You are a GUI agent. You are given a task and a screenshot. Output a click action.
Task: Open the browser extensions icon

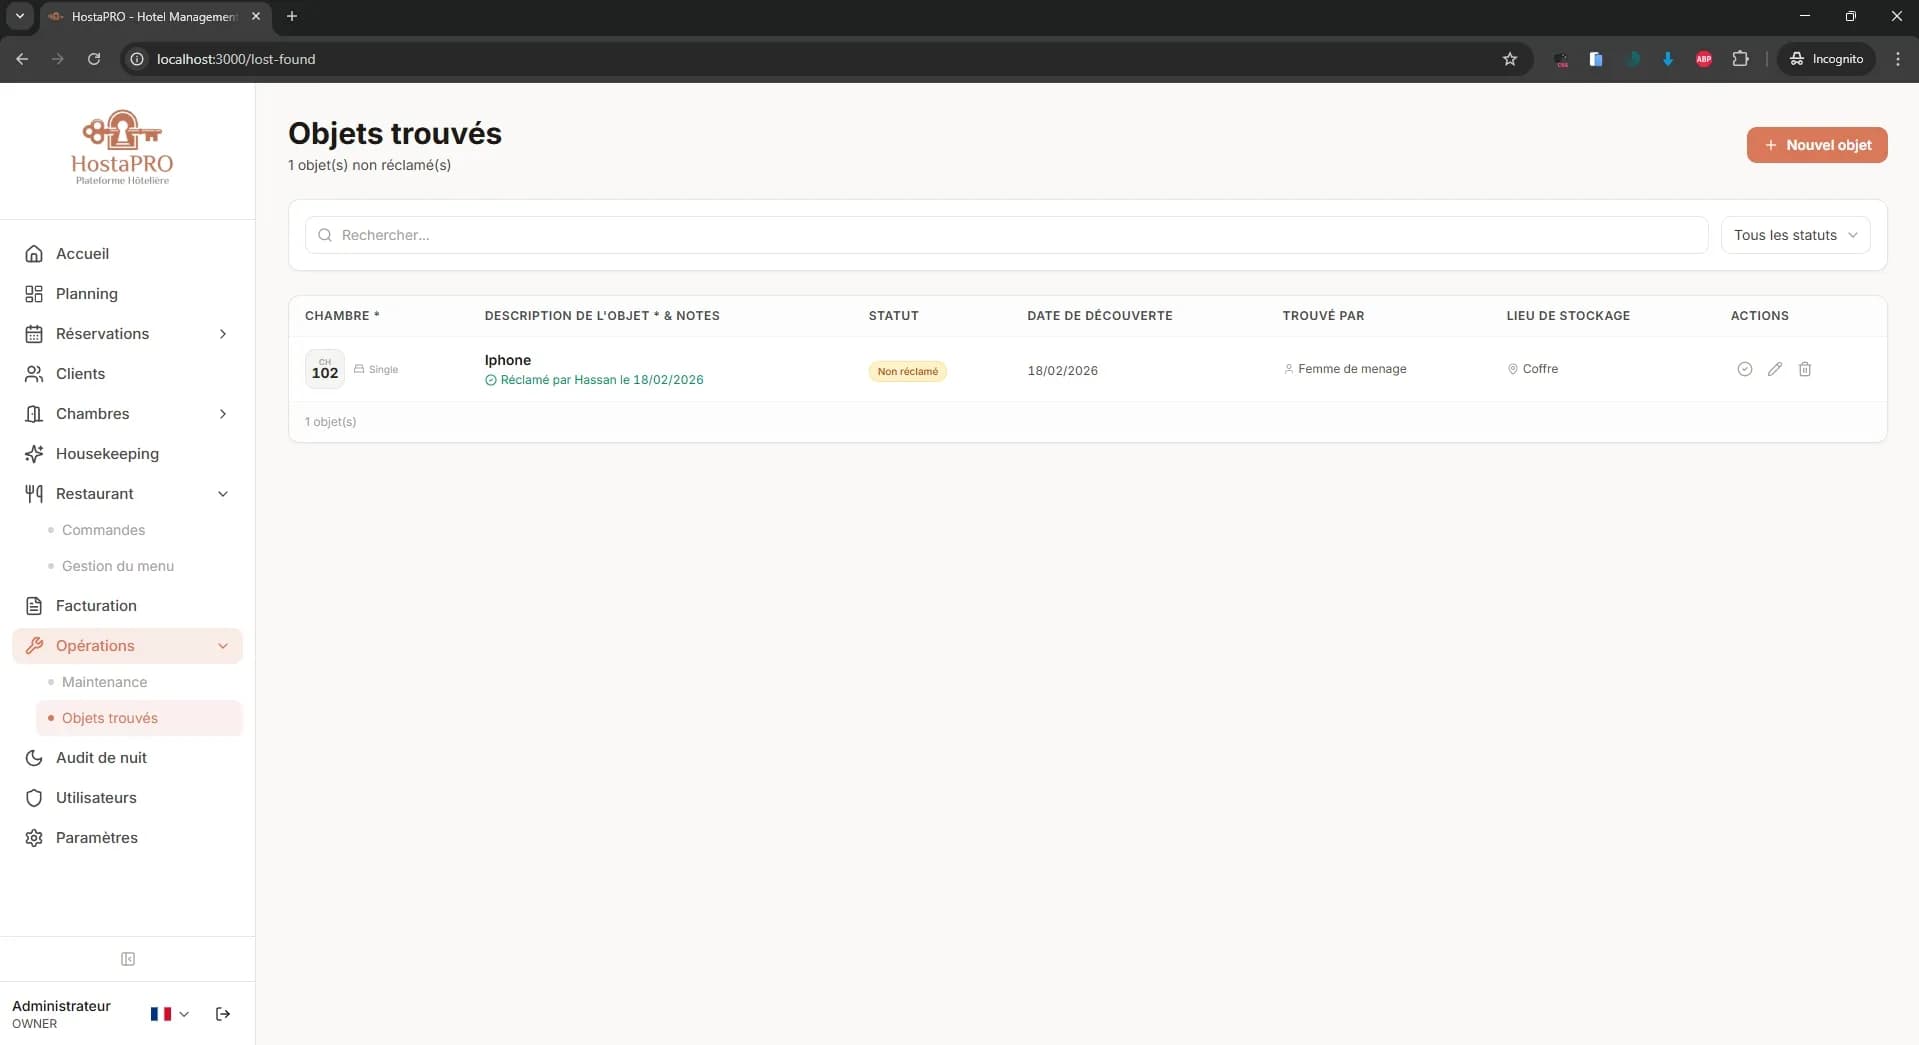click(x=1740, y=59)
